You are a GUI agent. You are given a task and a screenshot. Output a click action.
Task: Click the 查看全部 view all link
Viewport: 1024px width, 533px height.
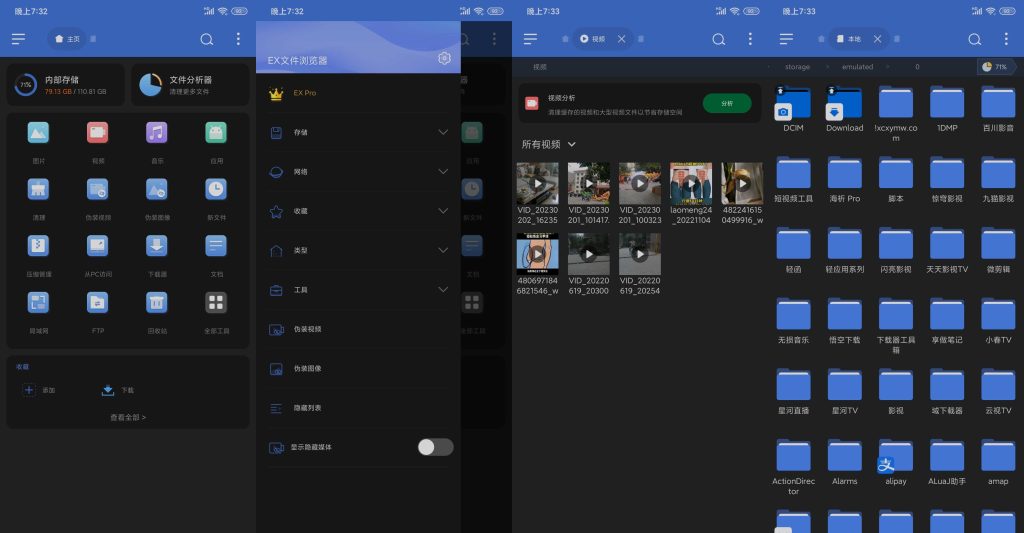(x=128, y=417)
